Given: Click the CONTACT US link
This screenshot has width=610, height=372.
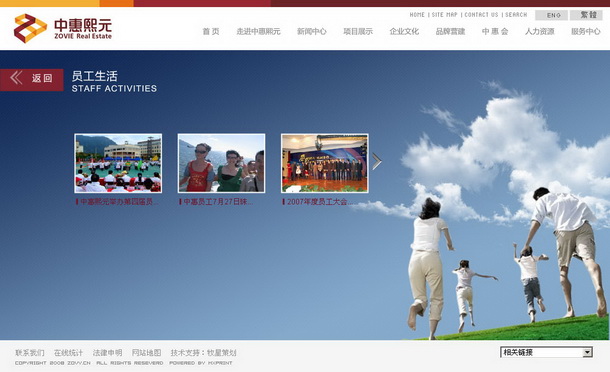Looking at the screenshot, I should click(x=481, y=15).
